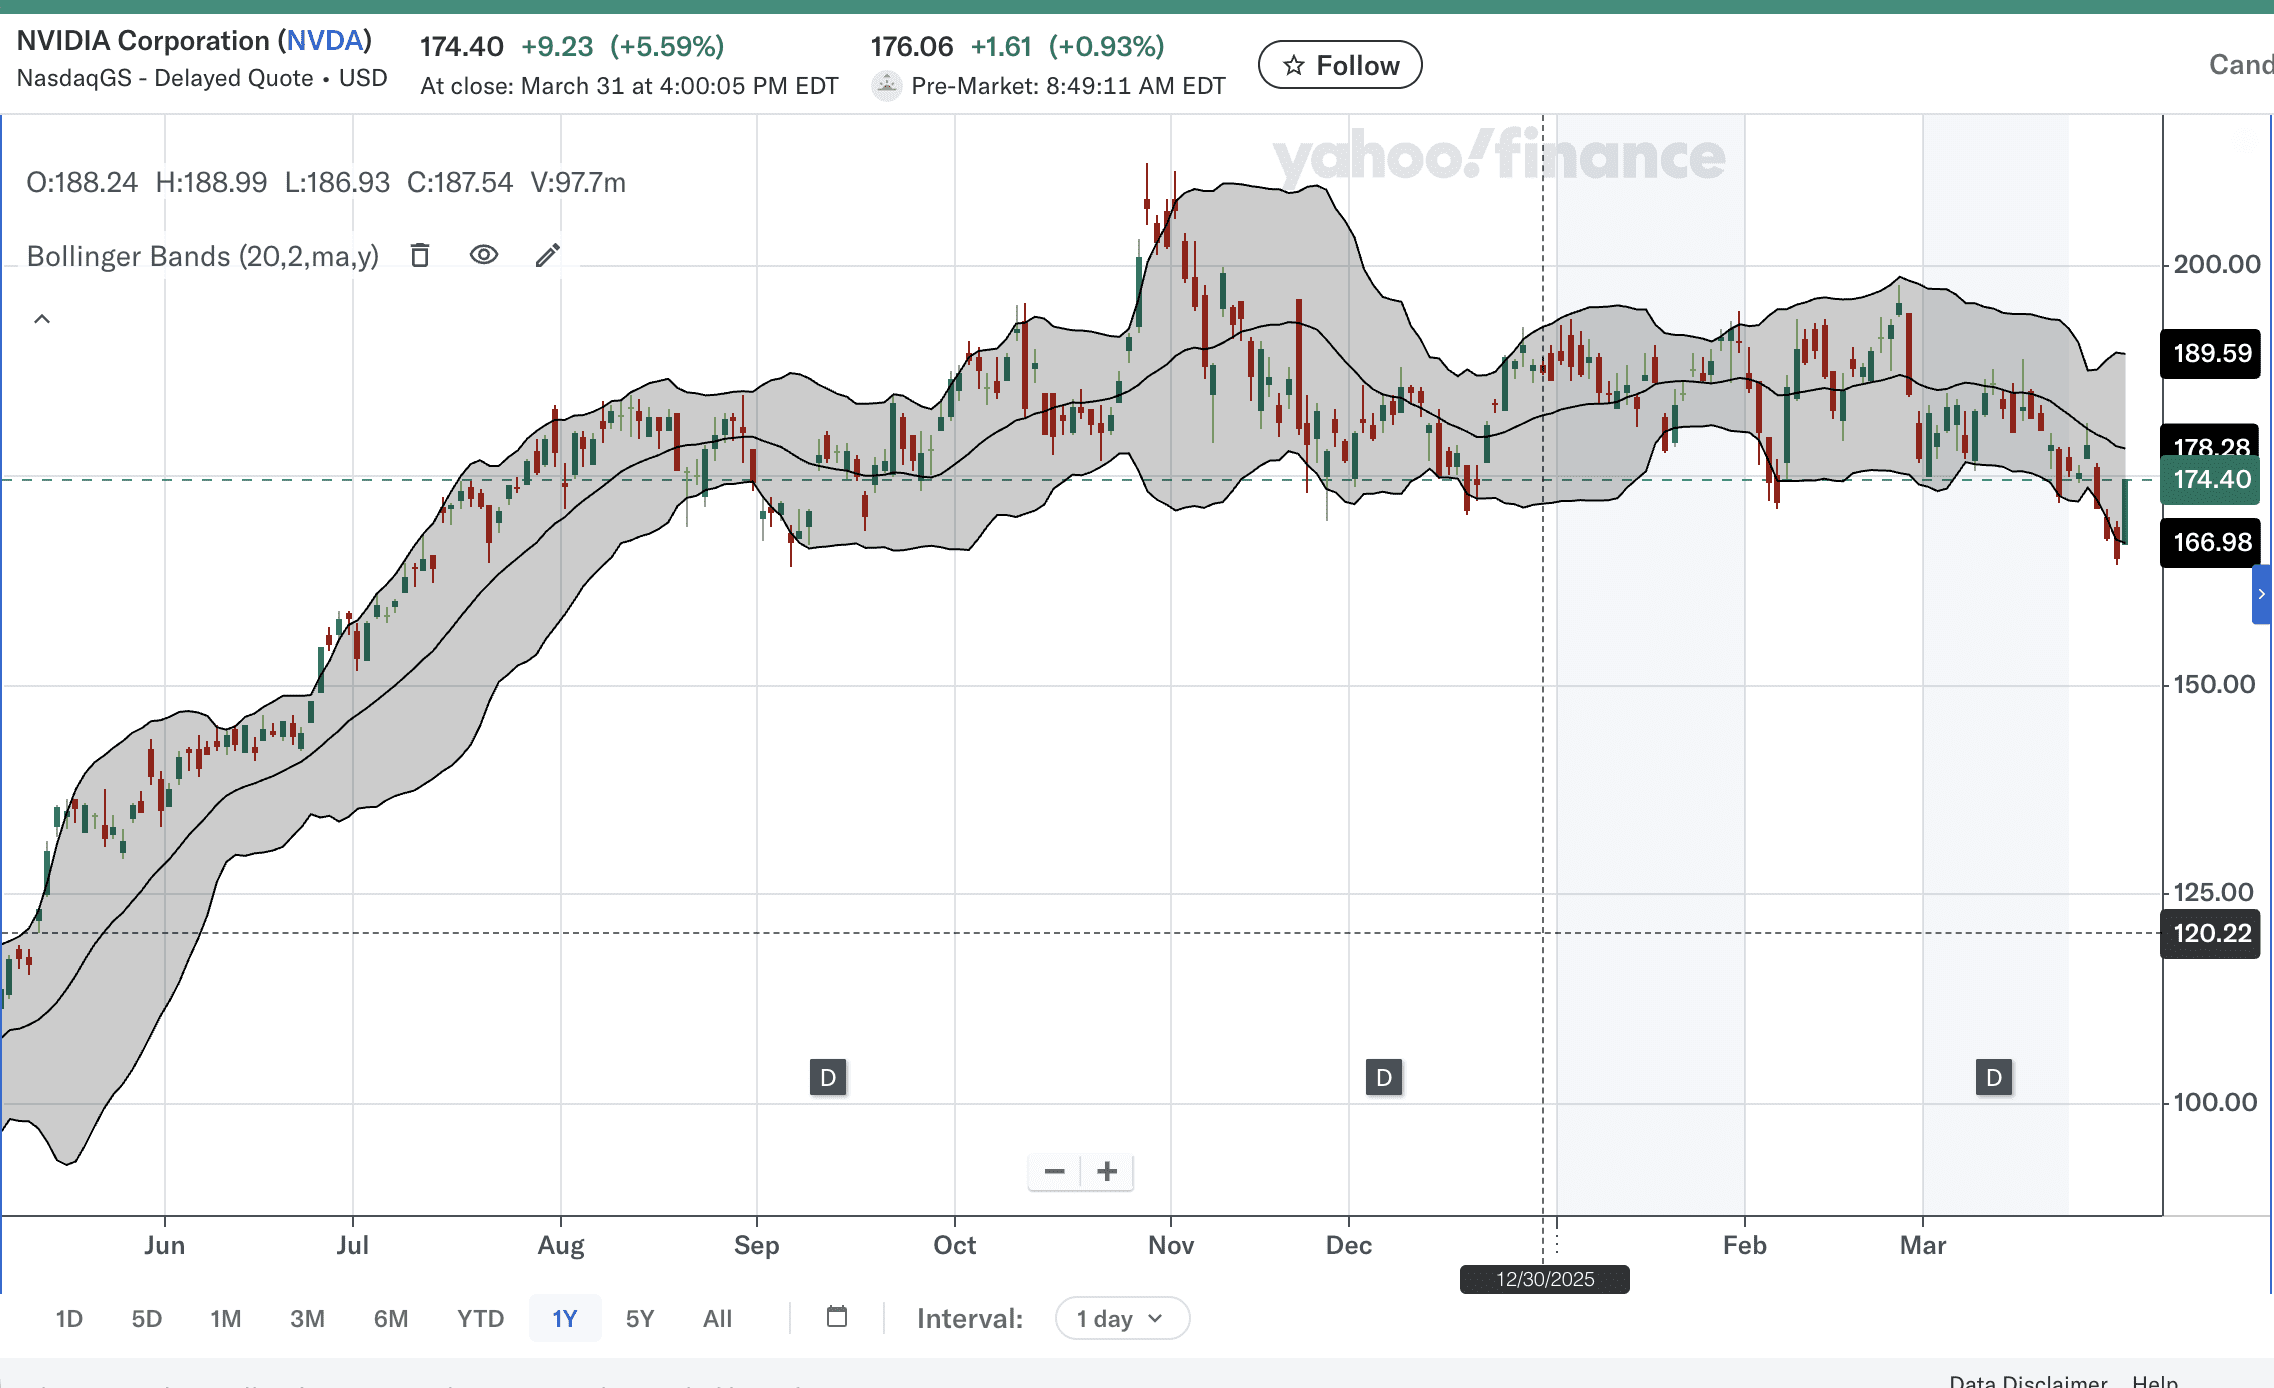Screen dimensions: 2274x1388
Task: Open the NVDA ticker link
Action: tap(325, 40)
